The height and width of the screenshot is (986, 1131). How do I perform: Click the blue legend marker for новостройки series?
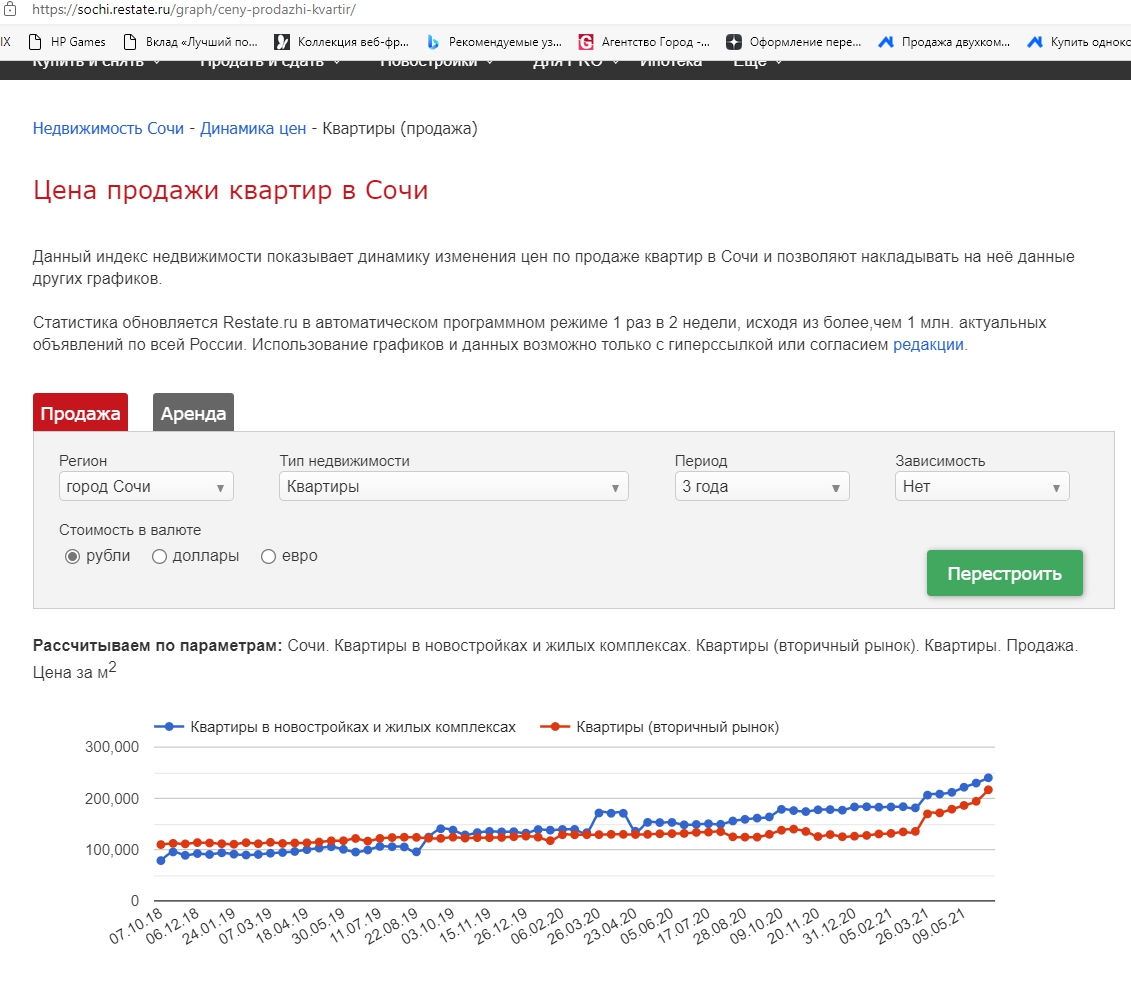tap(169, 727)
